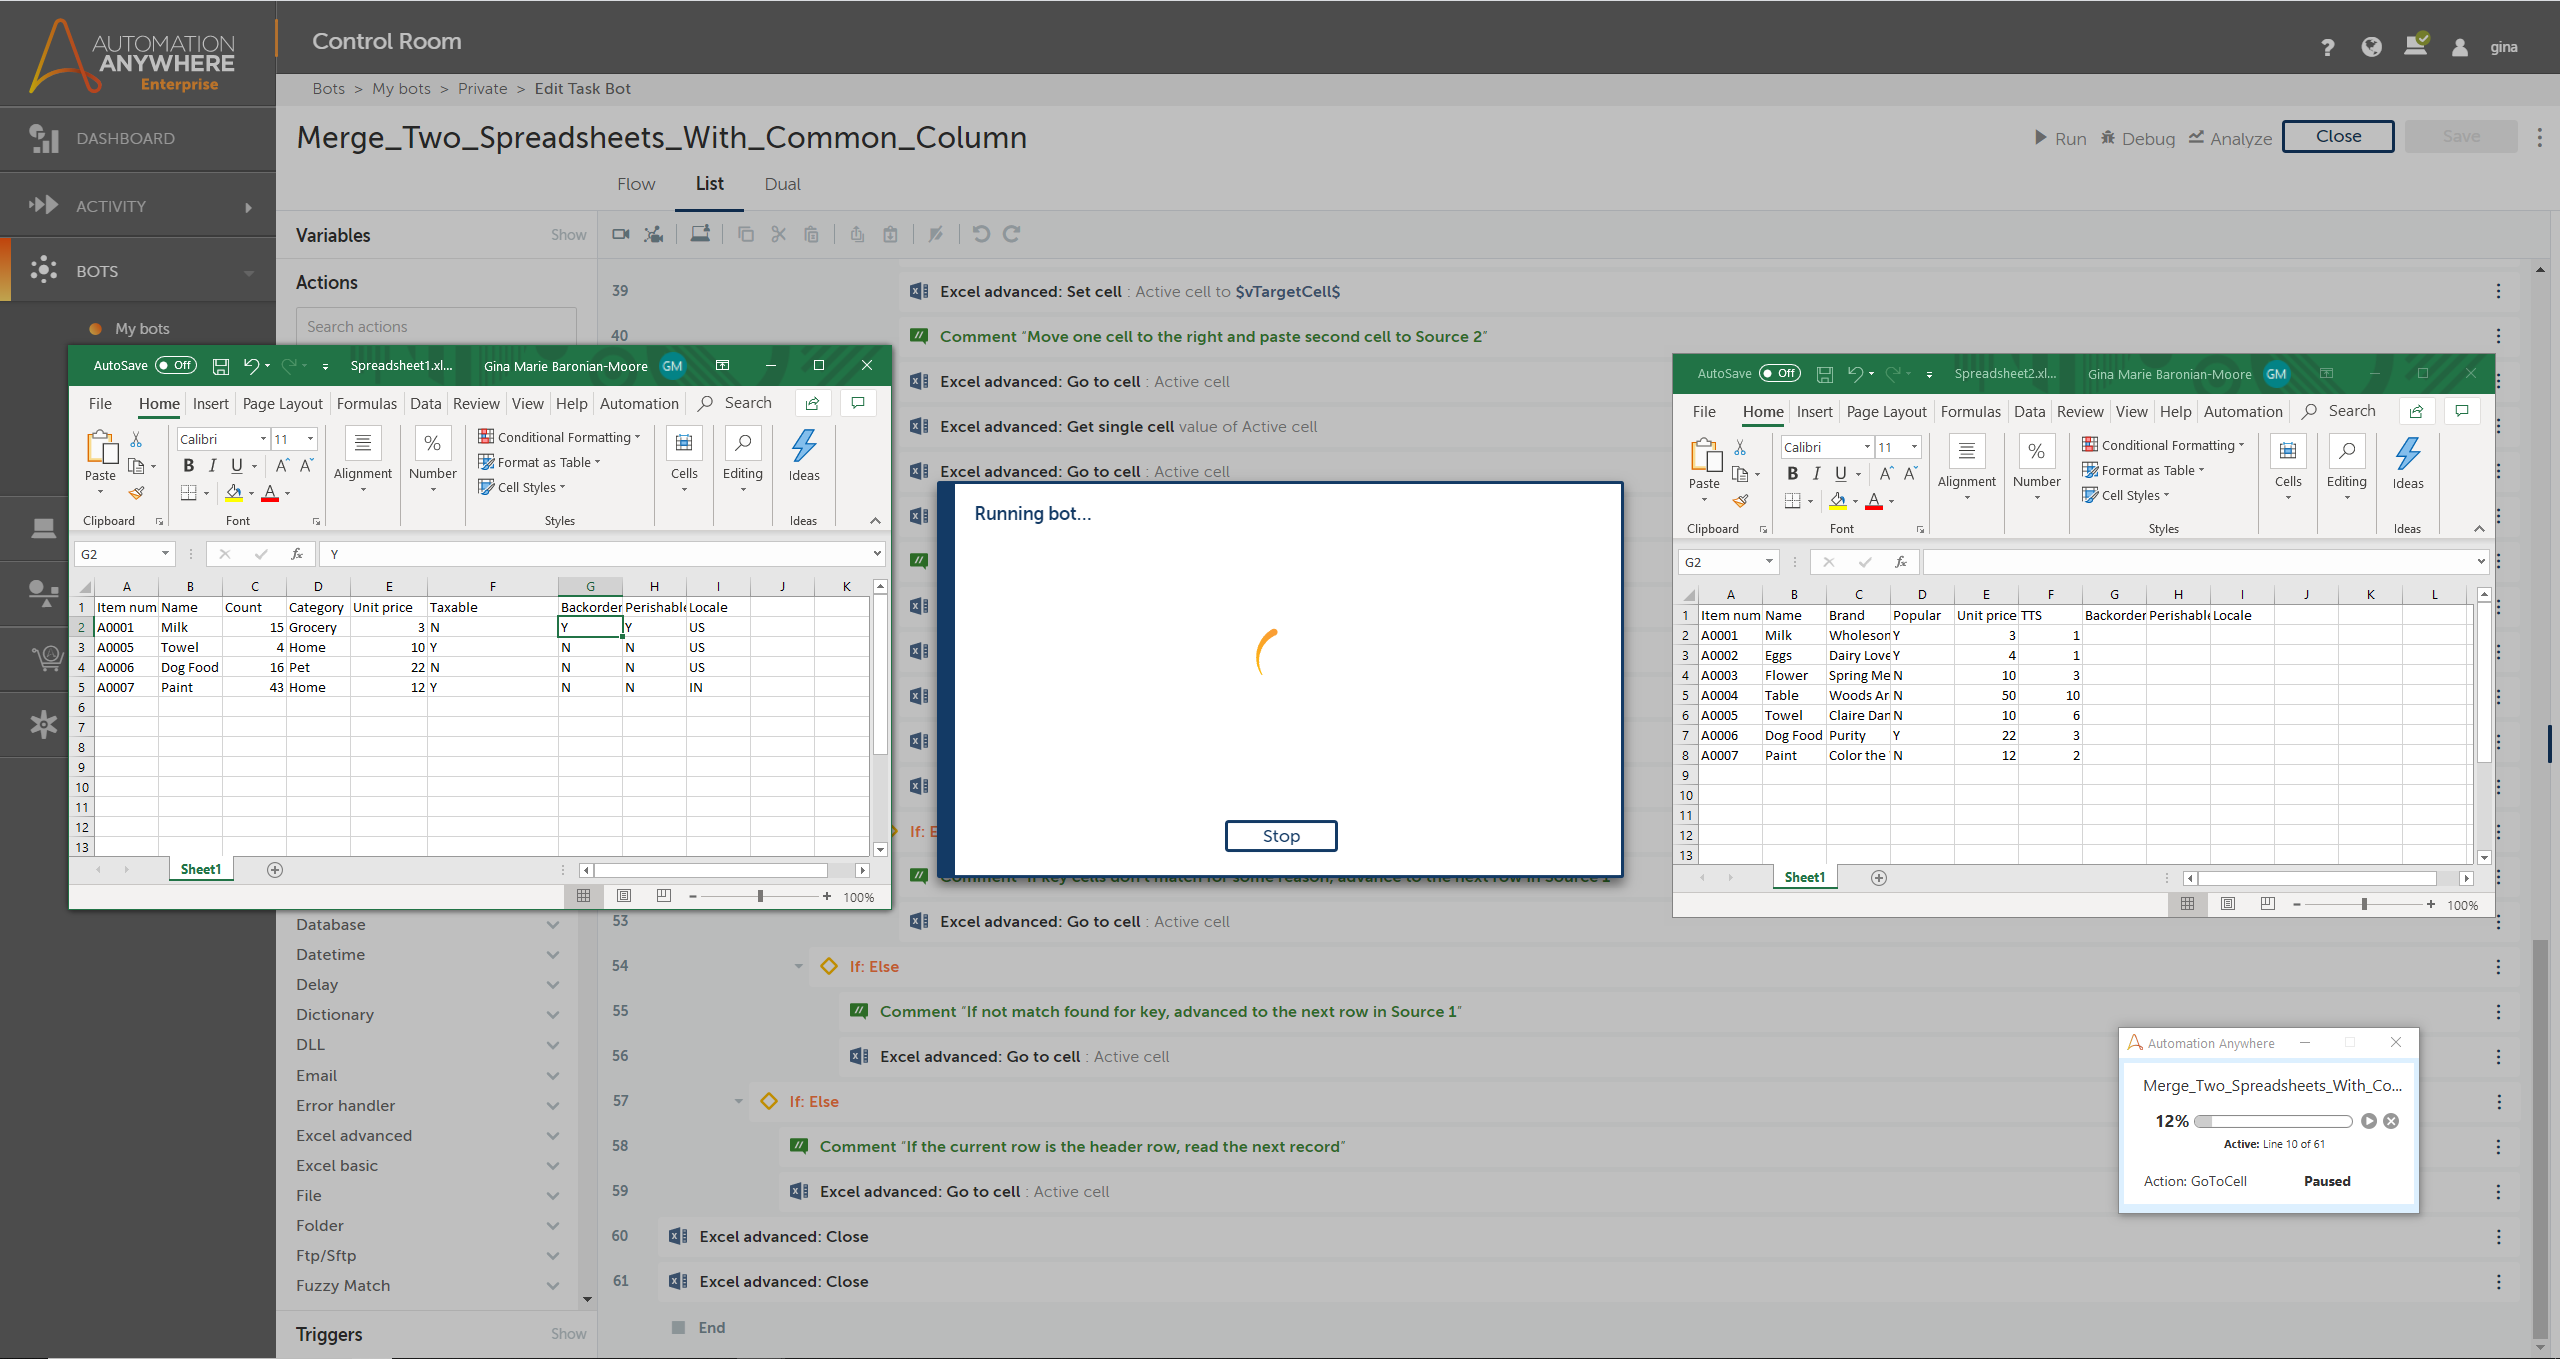
Task: Click the zoom slider in the Spreadsheet1 status bar
Action: 760,897
